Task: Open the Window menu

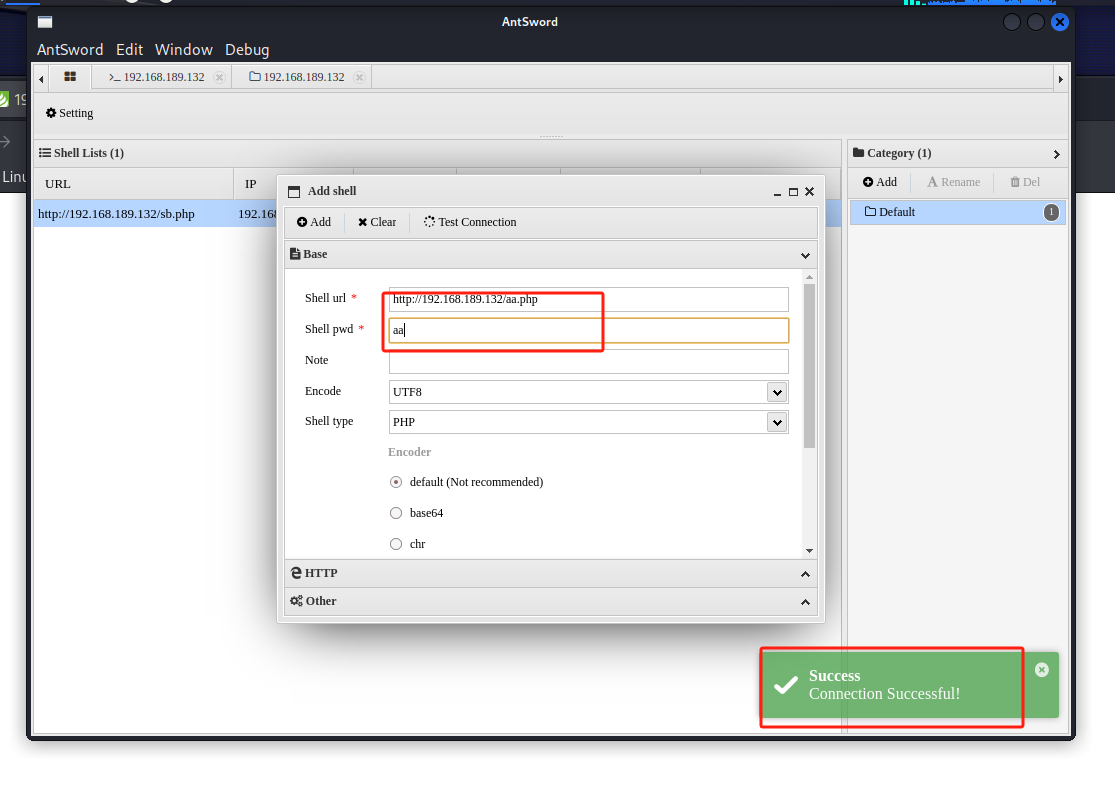Action: [183, 50]
